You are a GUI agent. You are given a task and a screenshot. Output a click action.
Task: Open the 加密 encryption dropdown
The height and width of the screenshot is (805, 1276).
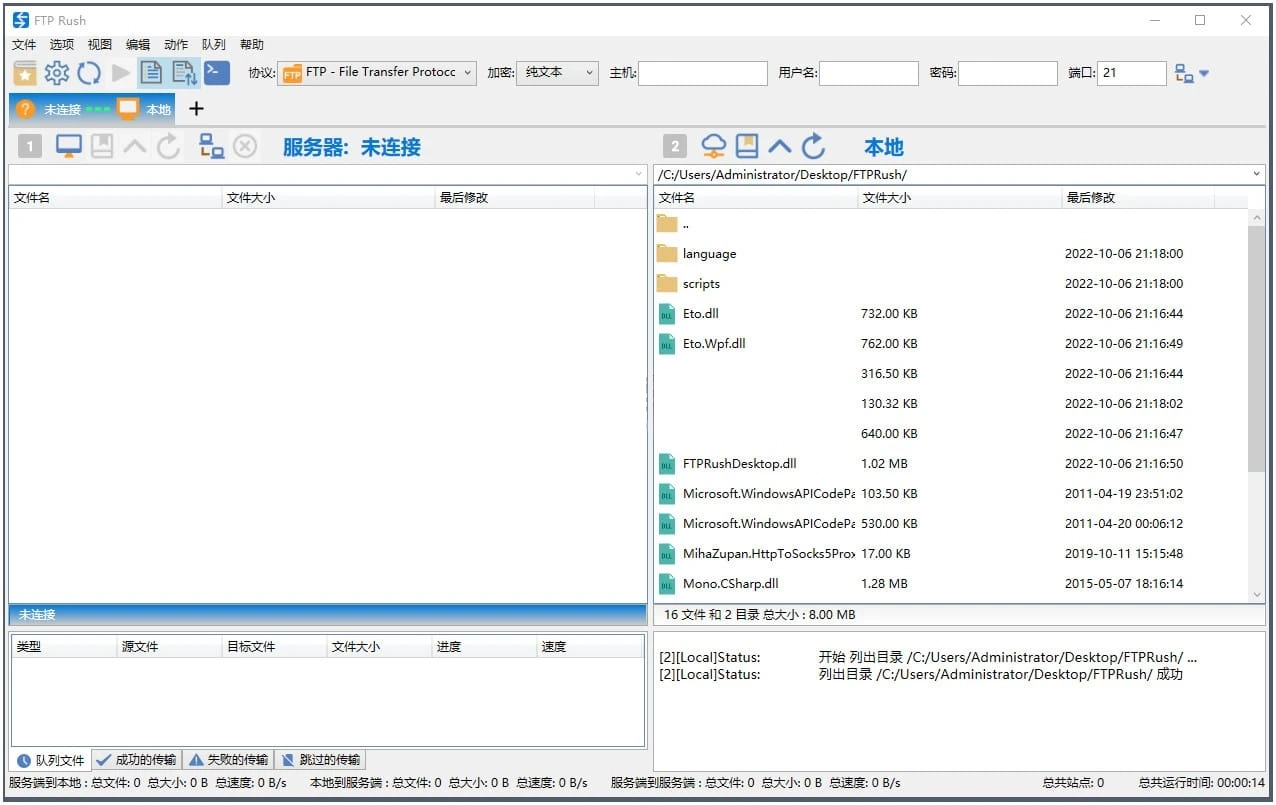click(557, 72)
